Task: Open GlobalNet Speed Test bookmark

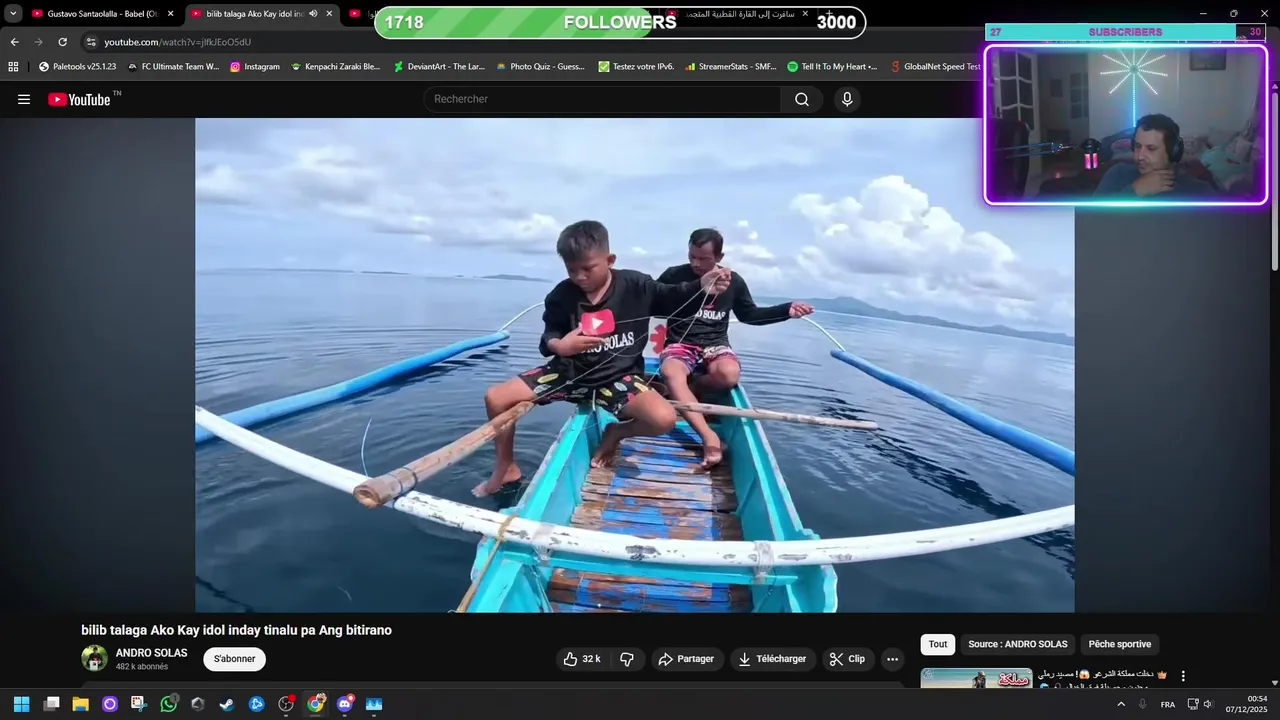Action: coord(935,67)
